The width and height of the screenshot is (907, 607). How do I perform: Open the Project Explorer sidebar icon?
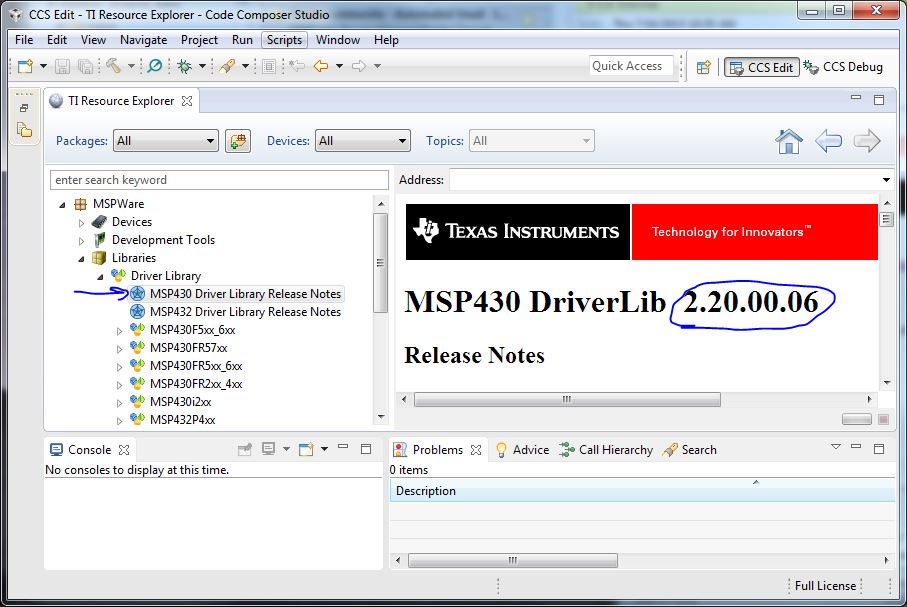tap(24, 130)
